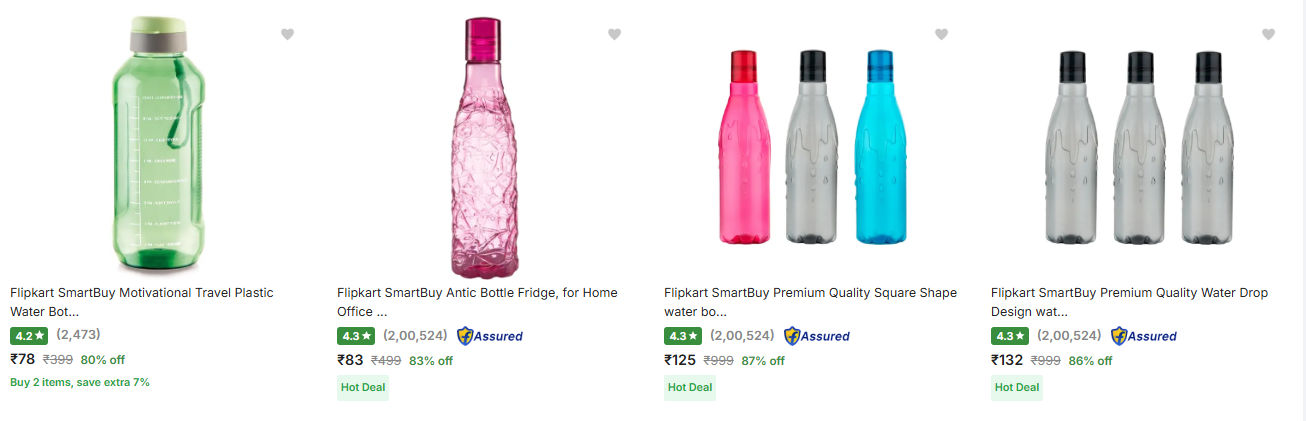Open Flipkart SmartBuy Antic Bottle Fridge title
1306x421 pixels.
[477, 302]
